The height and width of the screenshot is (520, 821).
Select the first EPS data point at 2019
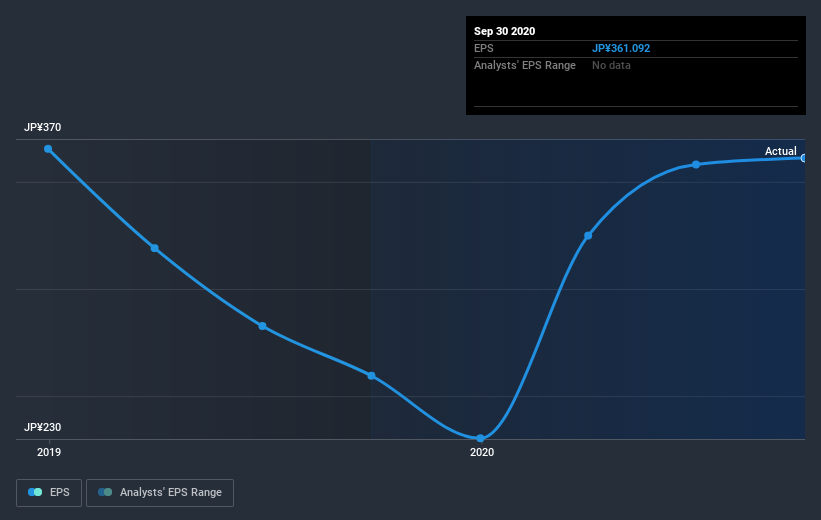[48, 149]
